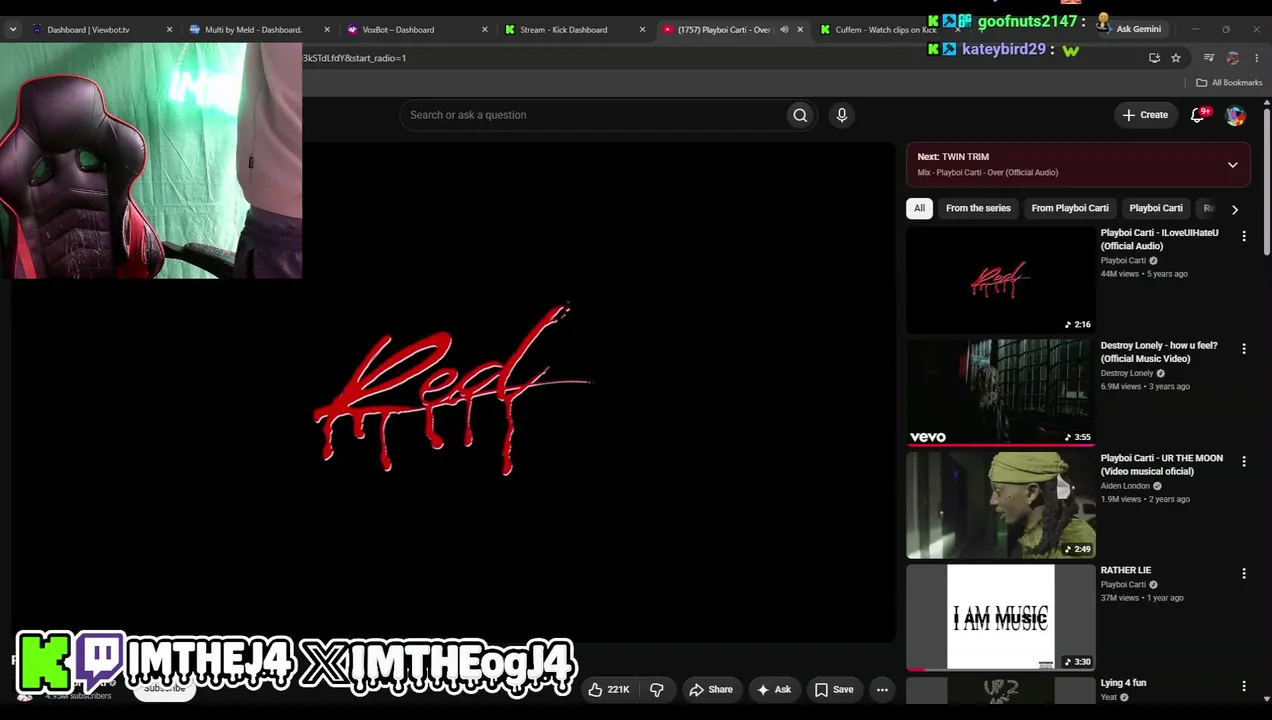
Task: Open the Lying 4 fun video title
Action: pos(1124,683)
